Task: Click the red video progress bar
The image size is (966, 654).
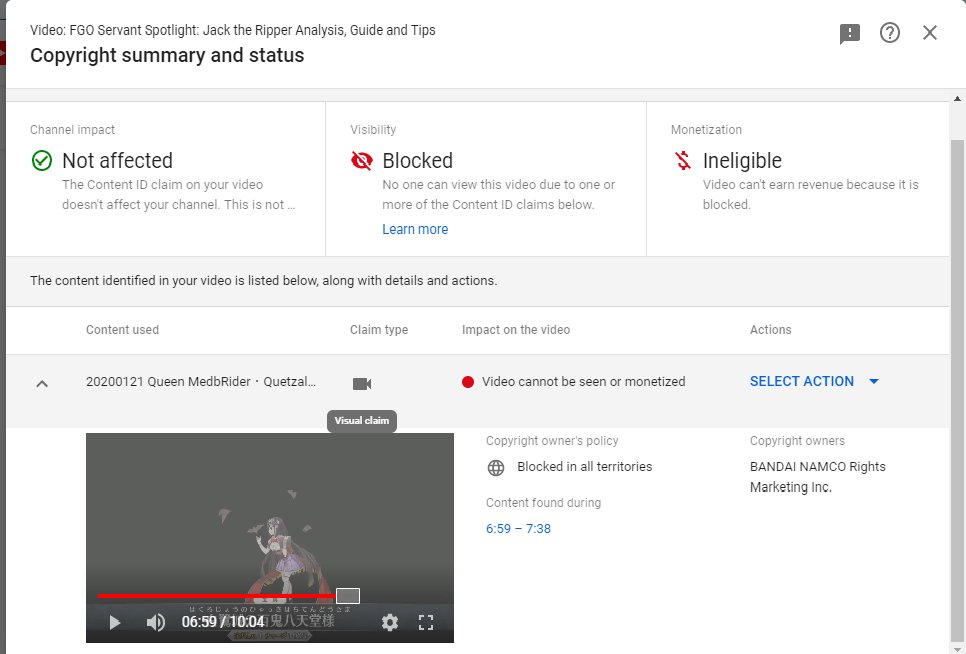Action: pos(217,596)
